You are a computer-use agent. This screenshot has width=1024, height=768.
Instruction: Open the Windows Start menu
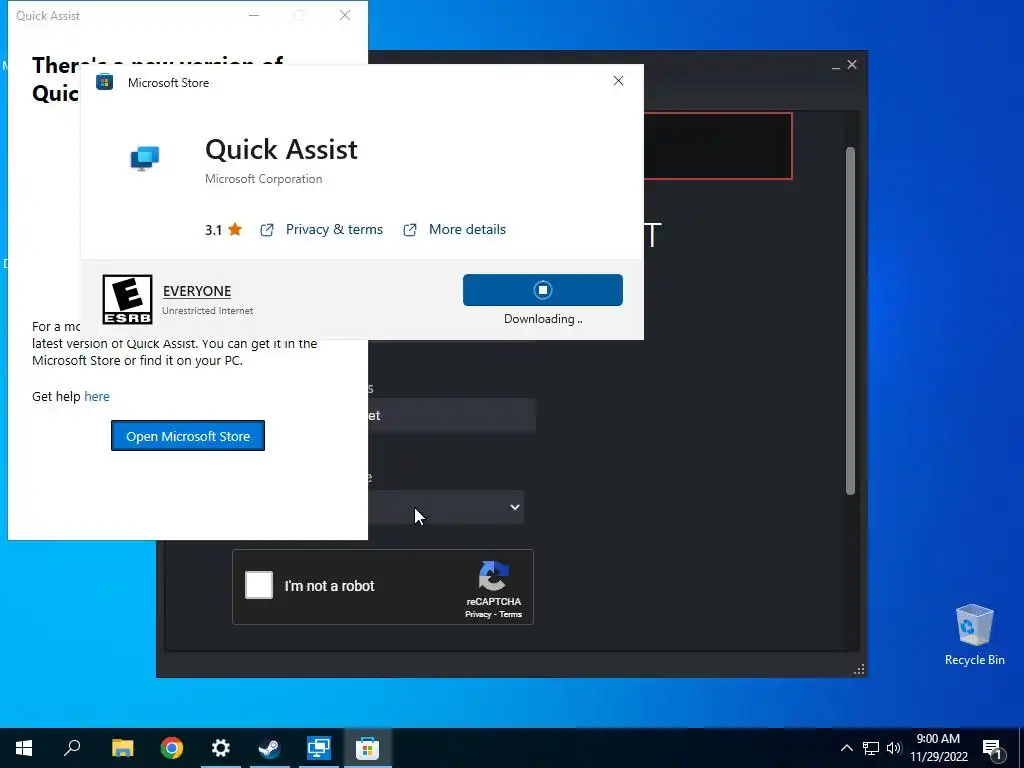tap(24, 748)
